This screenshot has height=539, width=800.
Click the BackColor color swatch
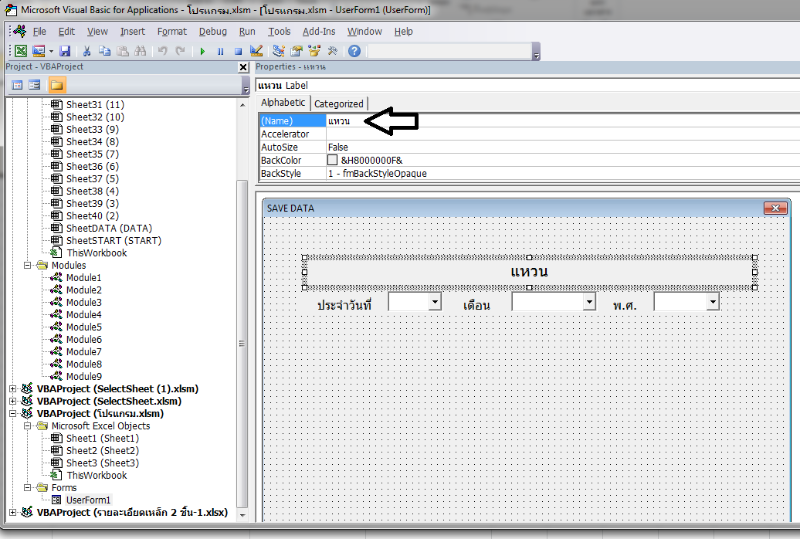[332, 160]
